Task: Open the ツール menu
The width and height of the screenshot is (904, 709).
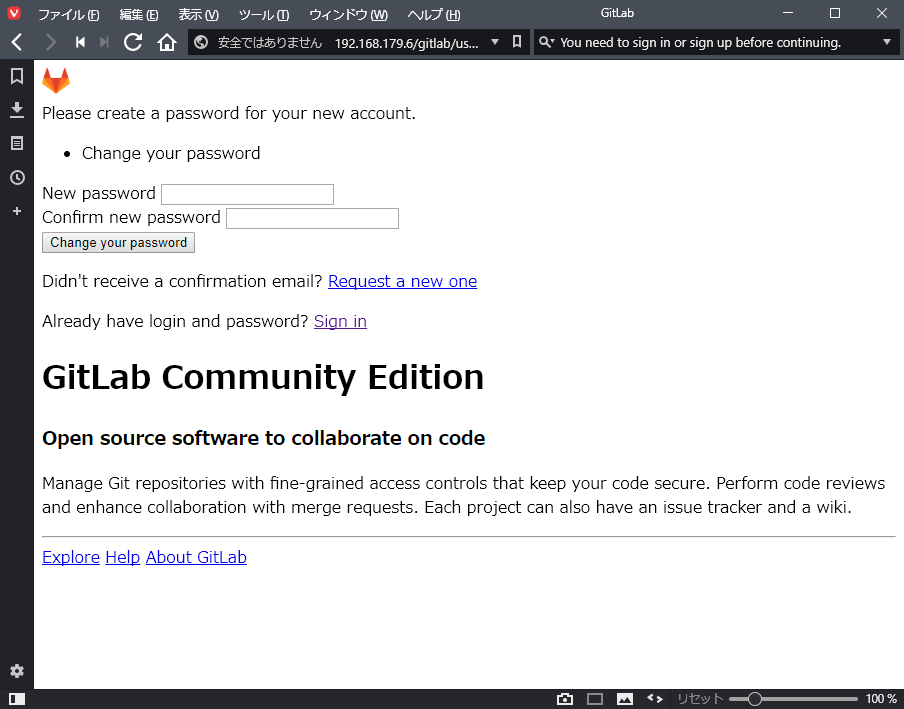Action: click(264, 14)
